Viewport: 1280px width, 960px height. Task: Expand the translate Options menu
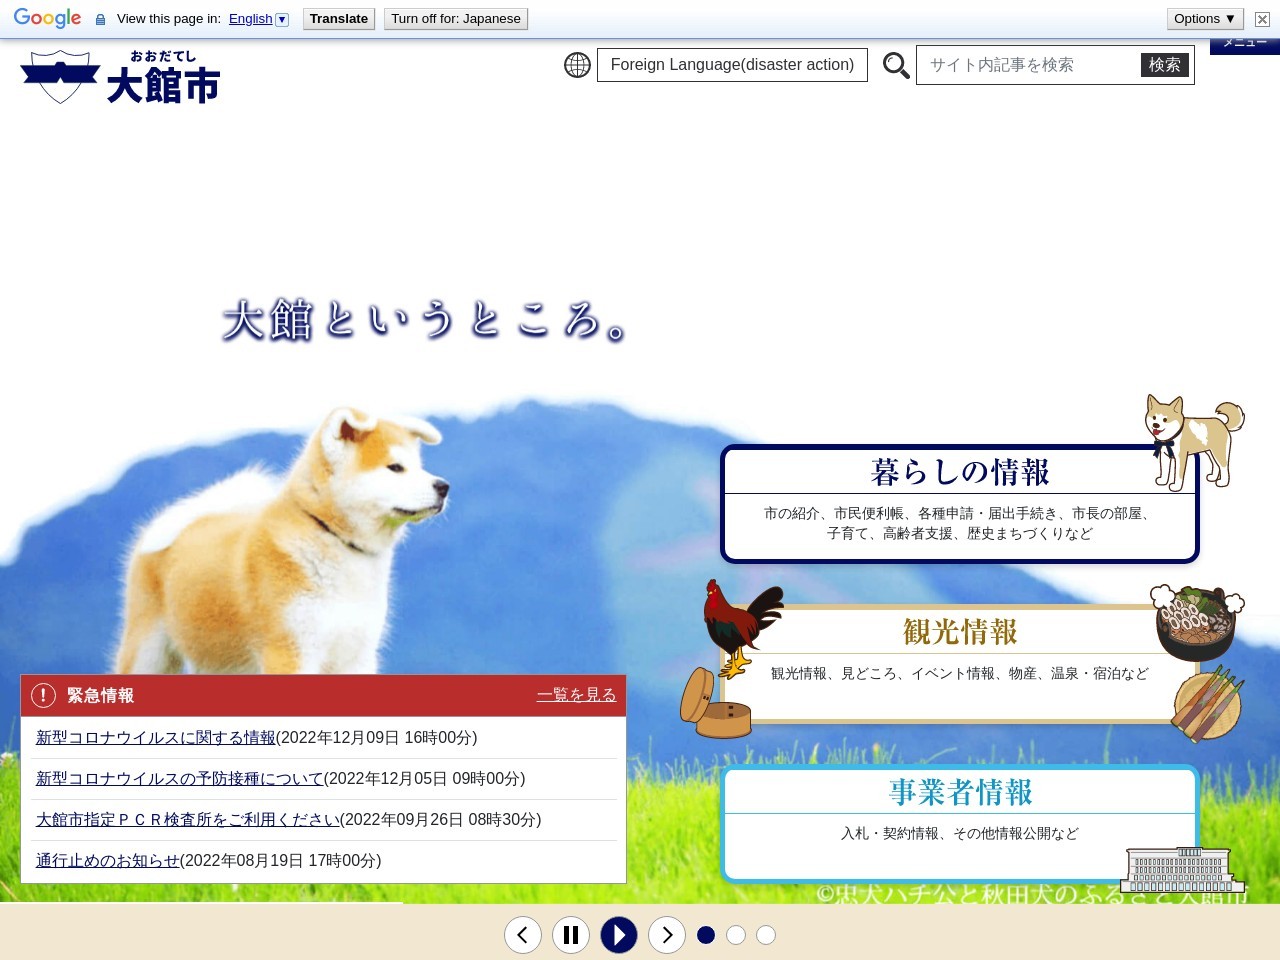pyautogui.click(x=1205, y=19)
